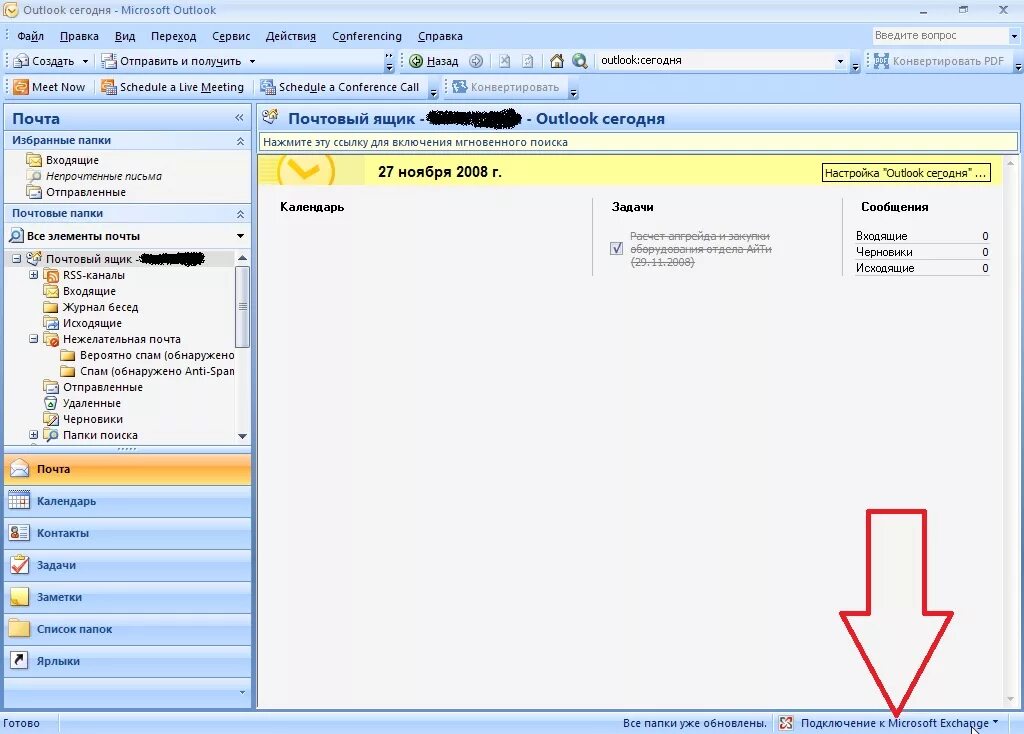Click the green Back arrow button
Screen dimensions: 1024x734
click(x=434, y=61)
